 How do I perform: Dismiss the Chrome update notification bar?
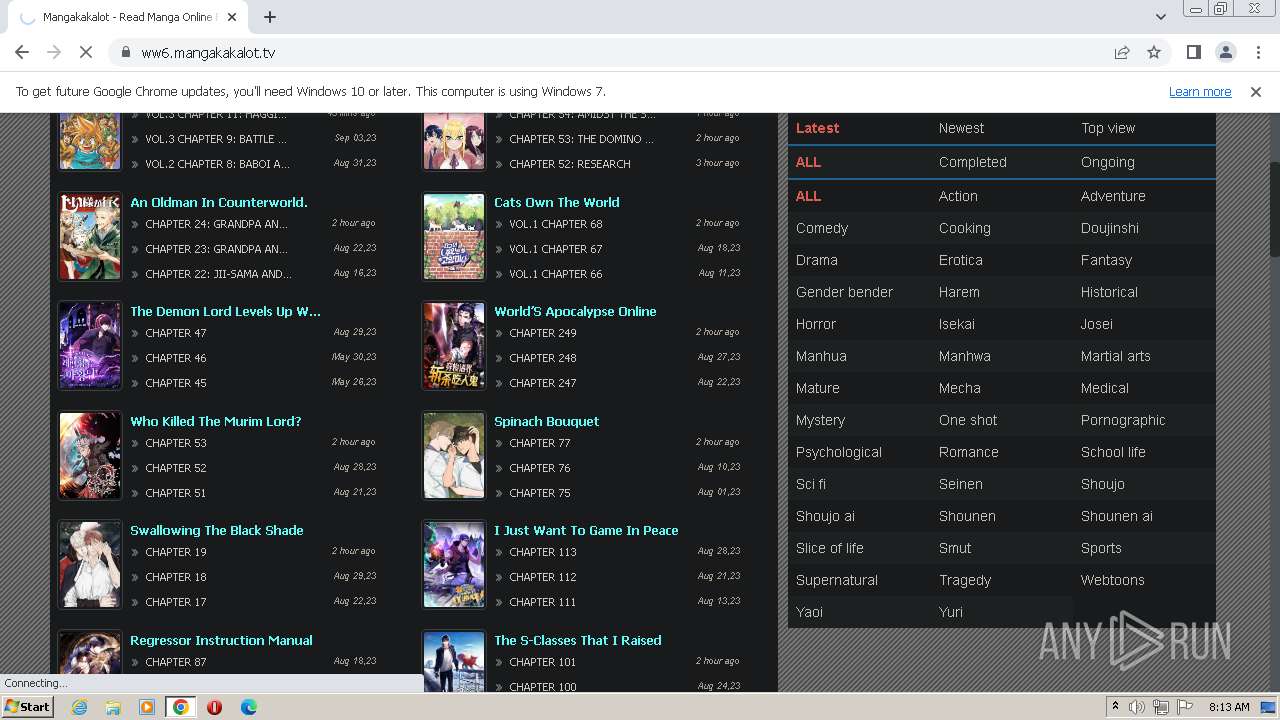click(1256, 91)
